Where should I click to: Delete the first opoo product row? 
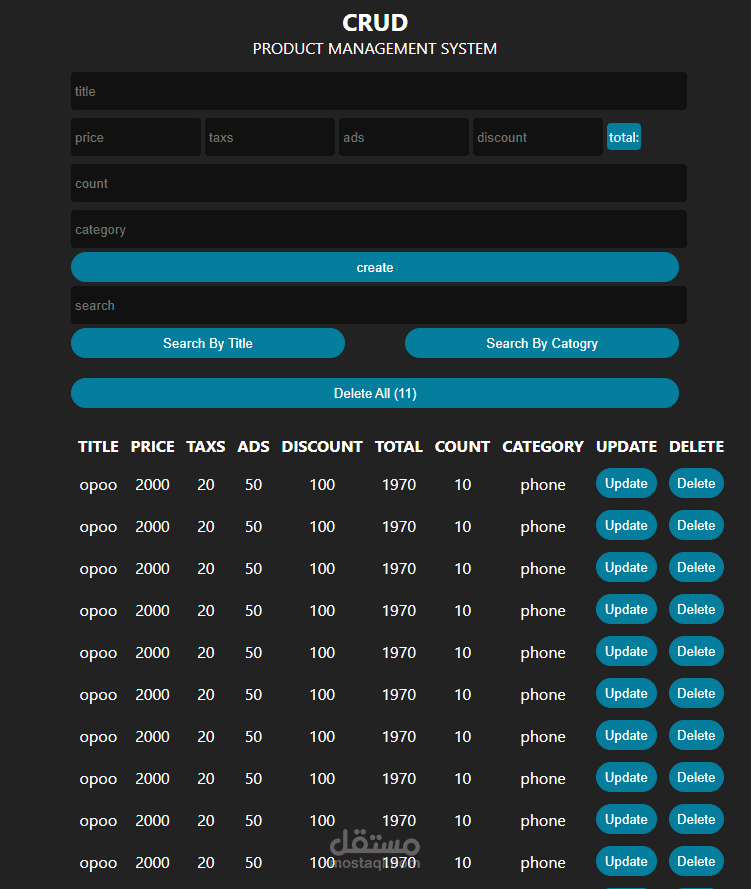pos(697,483)
